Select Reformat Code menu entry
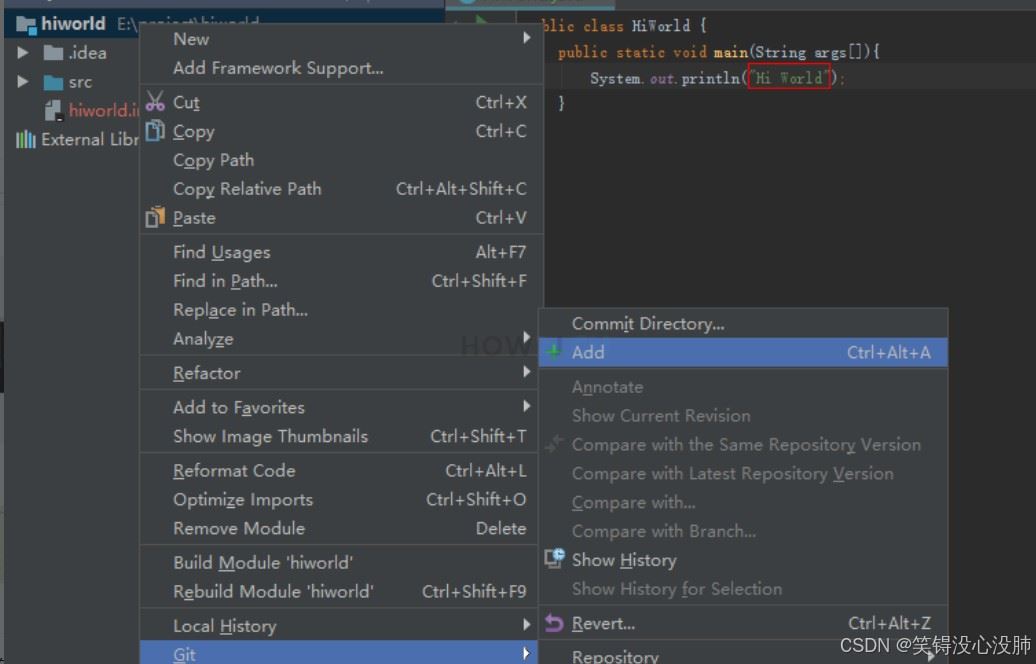Viewport: 1036px width, 664px height. [x=234, y=470]
